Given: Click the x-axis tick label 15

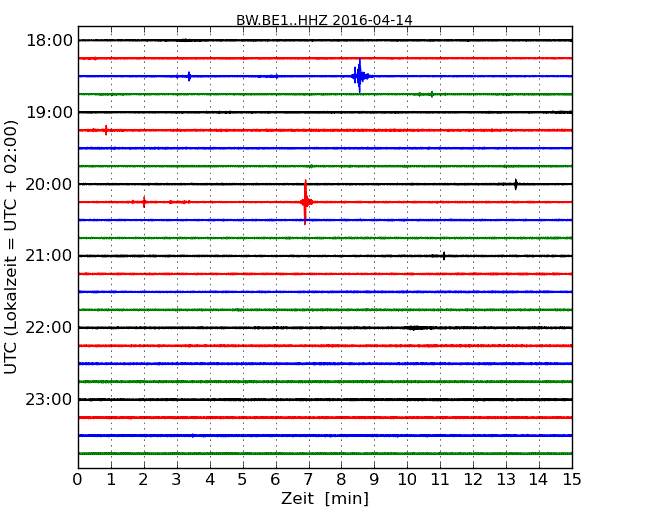Looking at the screenshot, I should coord(572,479).
